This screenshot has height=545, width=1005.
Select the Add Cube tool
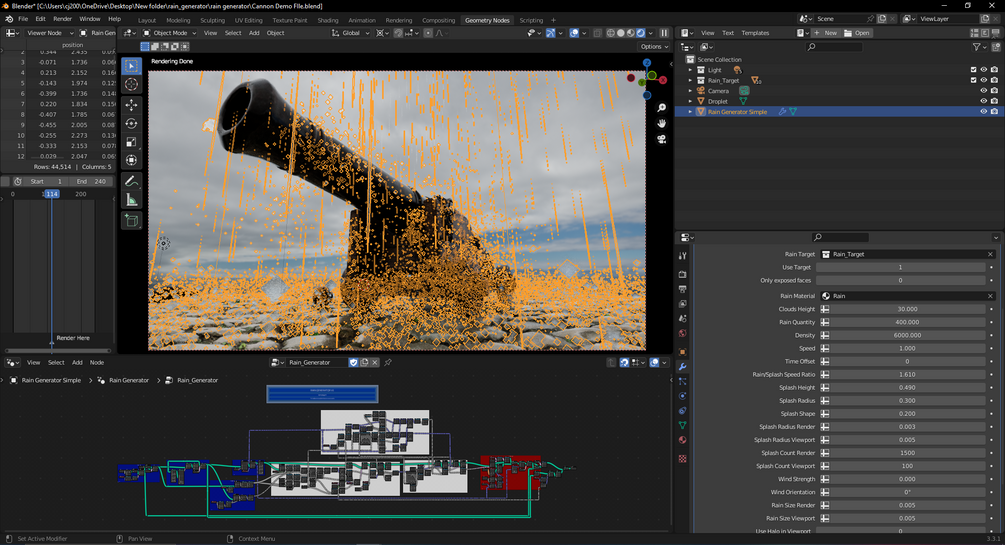[x=131, y=220]
